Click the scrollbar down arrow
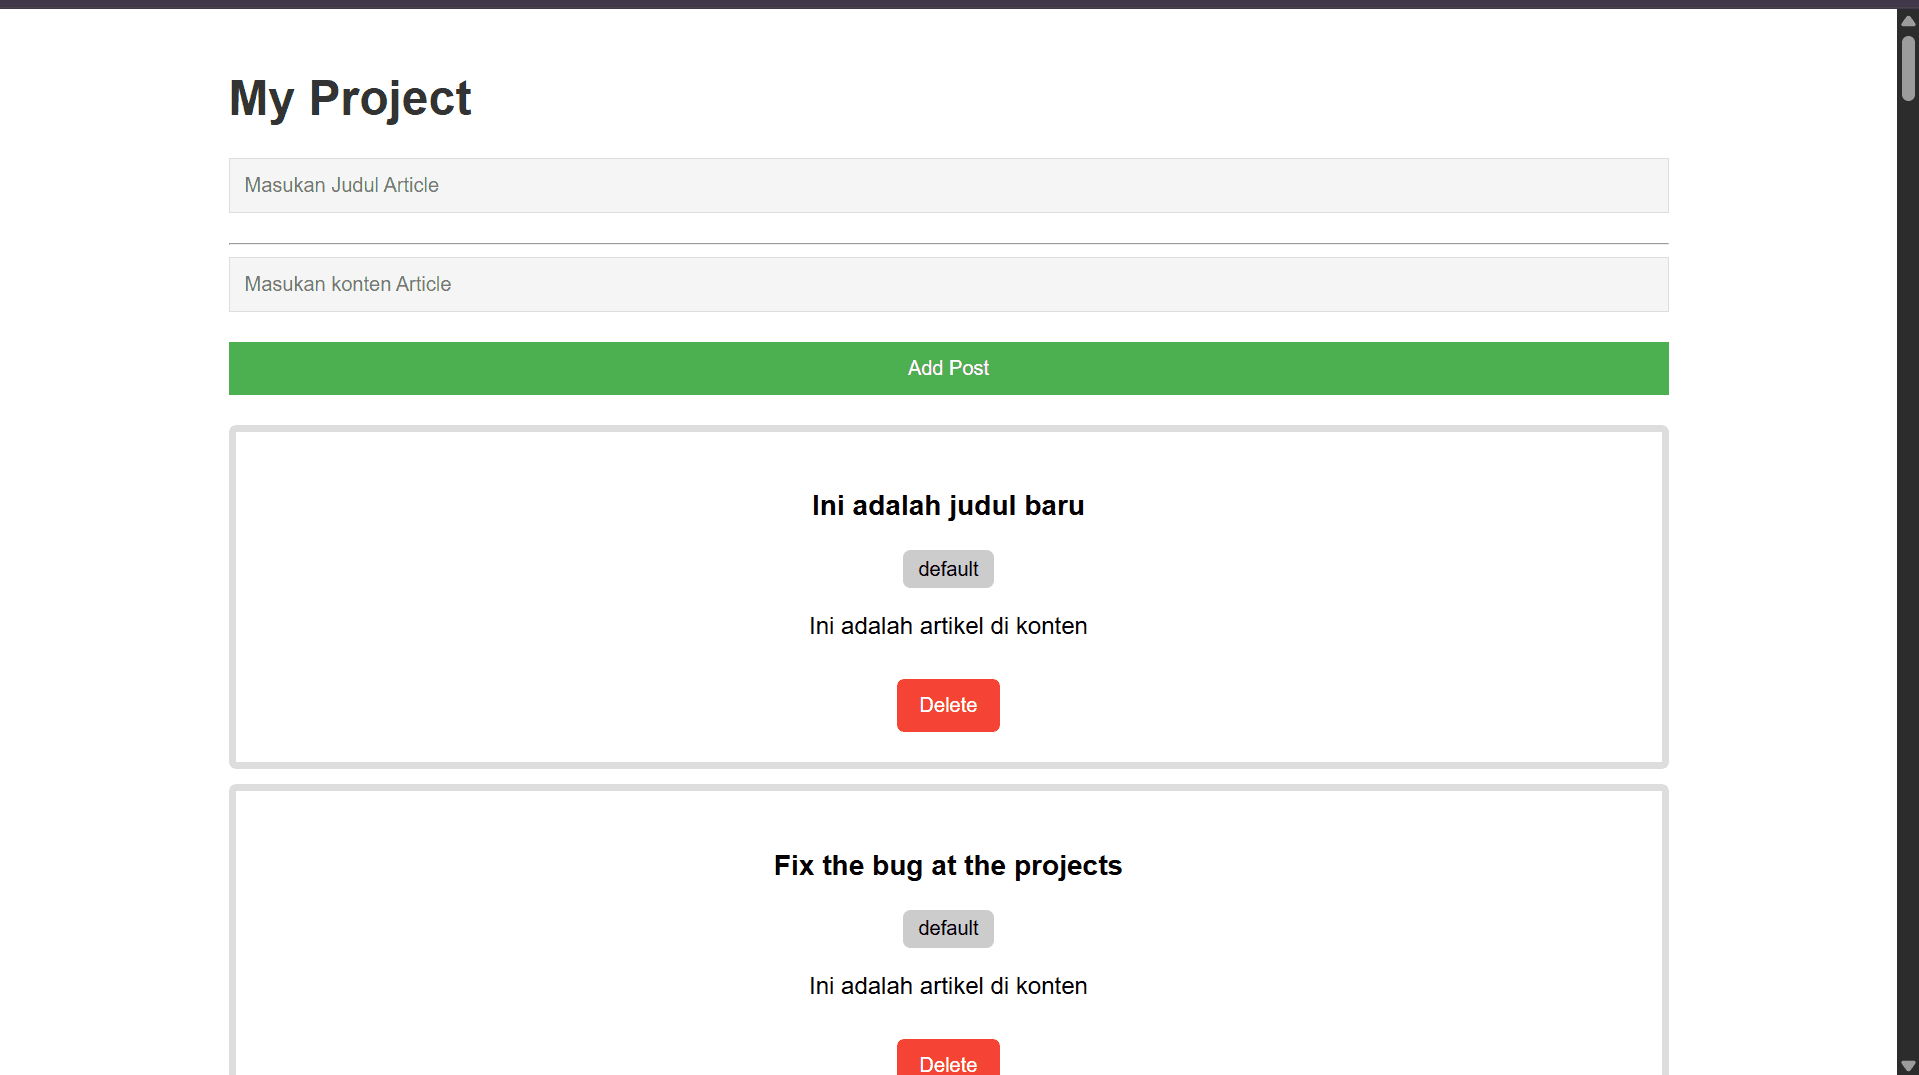1919x1075 pixels. click(x=1908, y=1064)
